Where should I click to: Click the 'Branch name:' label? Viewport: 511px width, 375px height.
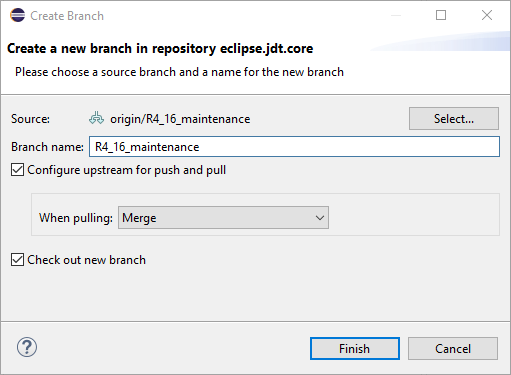click(47, 147)
